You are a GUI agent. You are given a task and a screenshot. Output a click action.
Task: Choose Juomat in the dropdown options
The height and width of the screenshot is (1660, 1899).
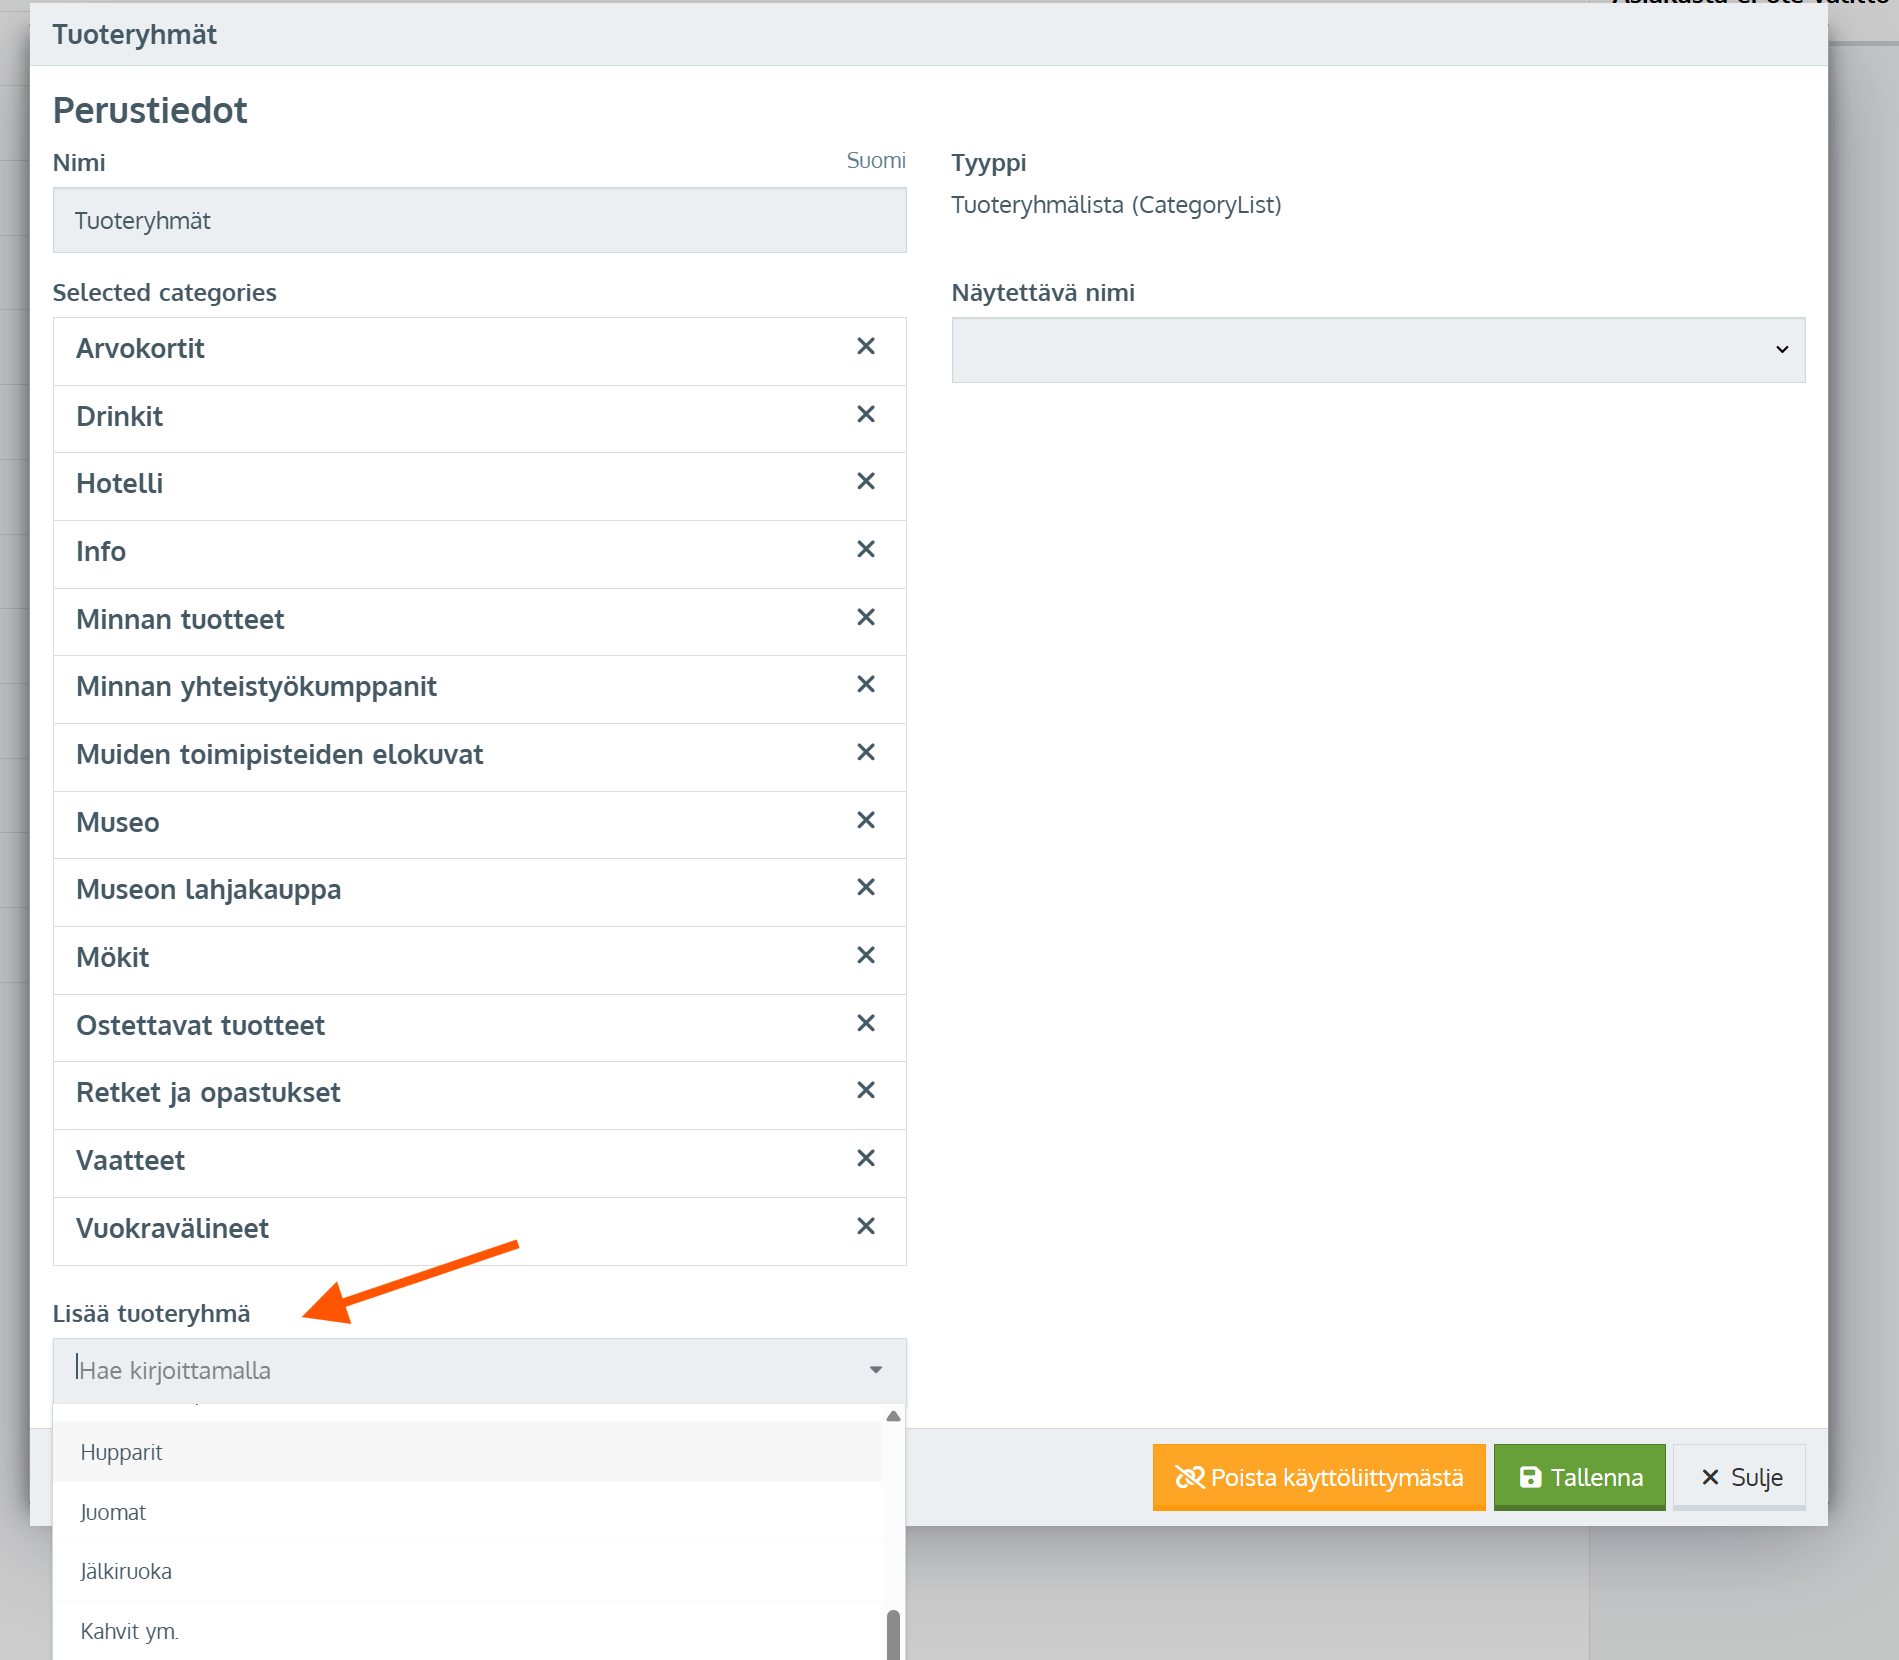pyautogui.click(x=113, y=1512)
